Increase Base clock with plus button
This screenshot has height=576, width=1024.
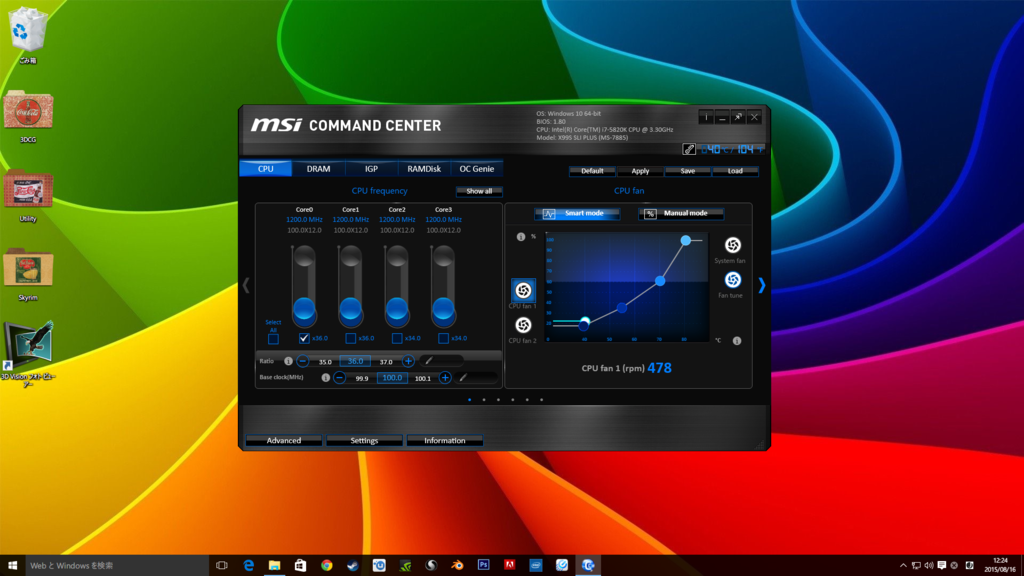click(445, 377)
